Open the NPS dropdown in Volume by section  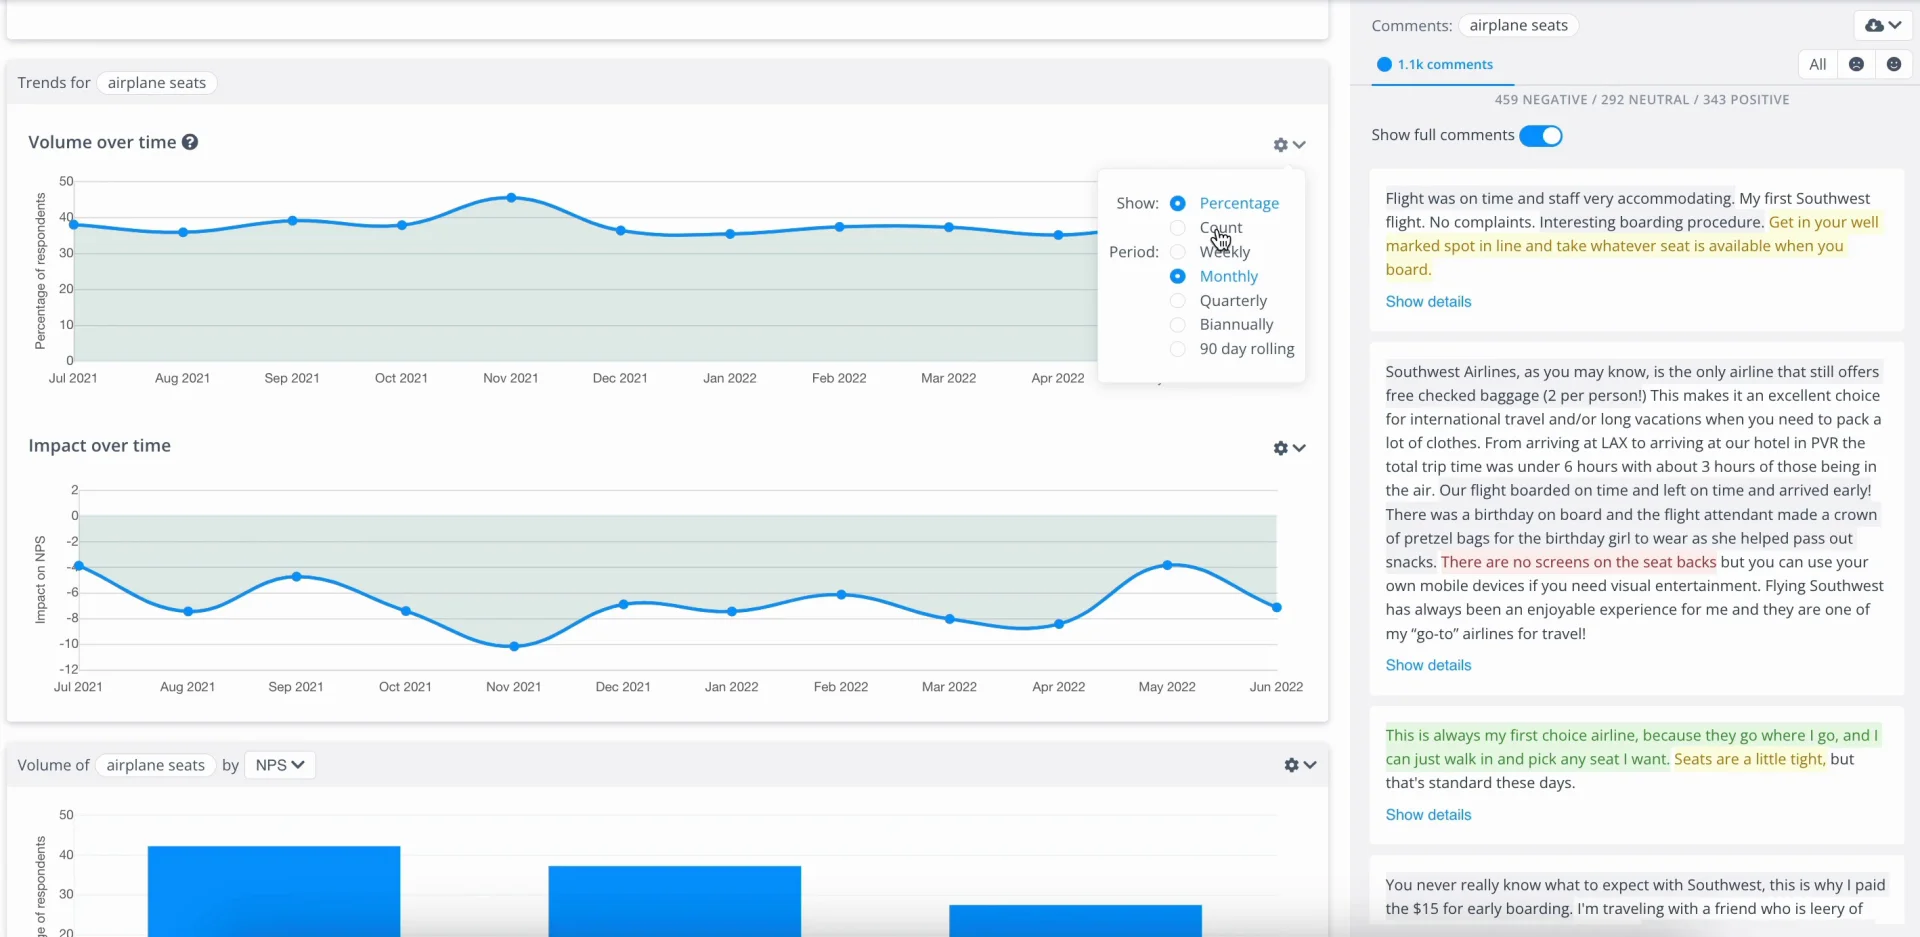click(280, 765)
